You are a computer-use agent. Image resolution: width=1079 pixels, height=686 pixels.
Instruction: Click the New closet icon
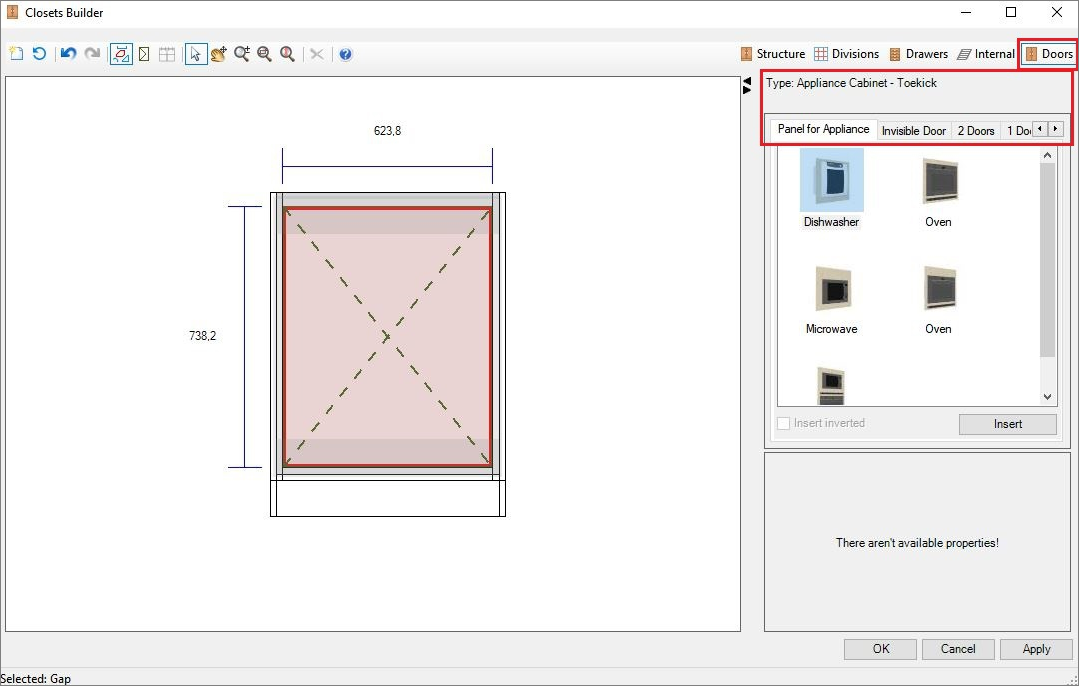click(16, 54)
